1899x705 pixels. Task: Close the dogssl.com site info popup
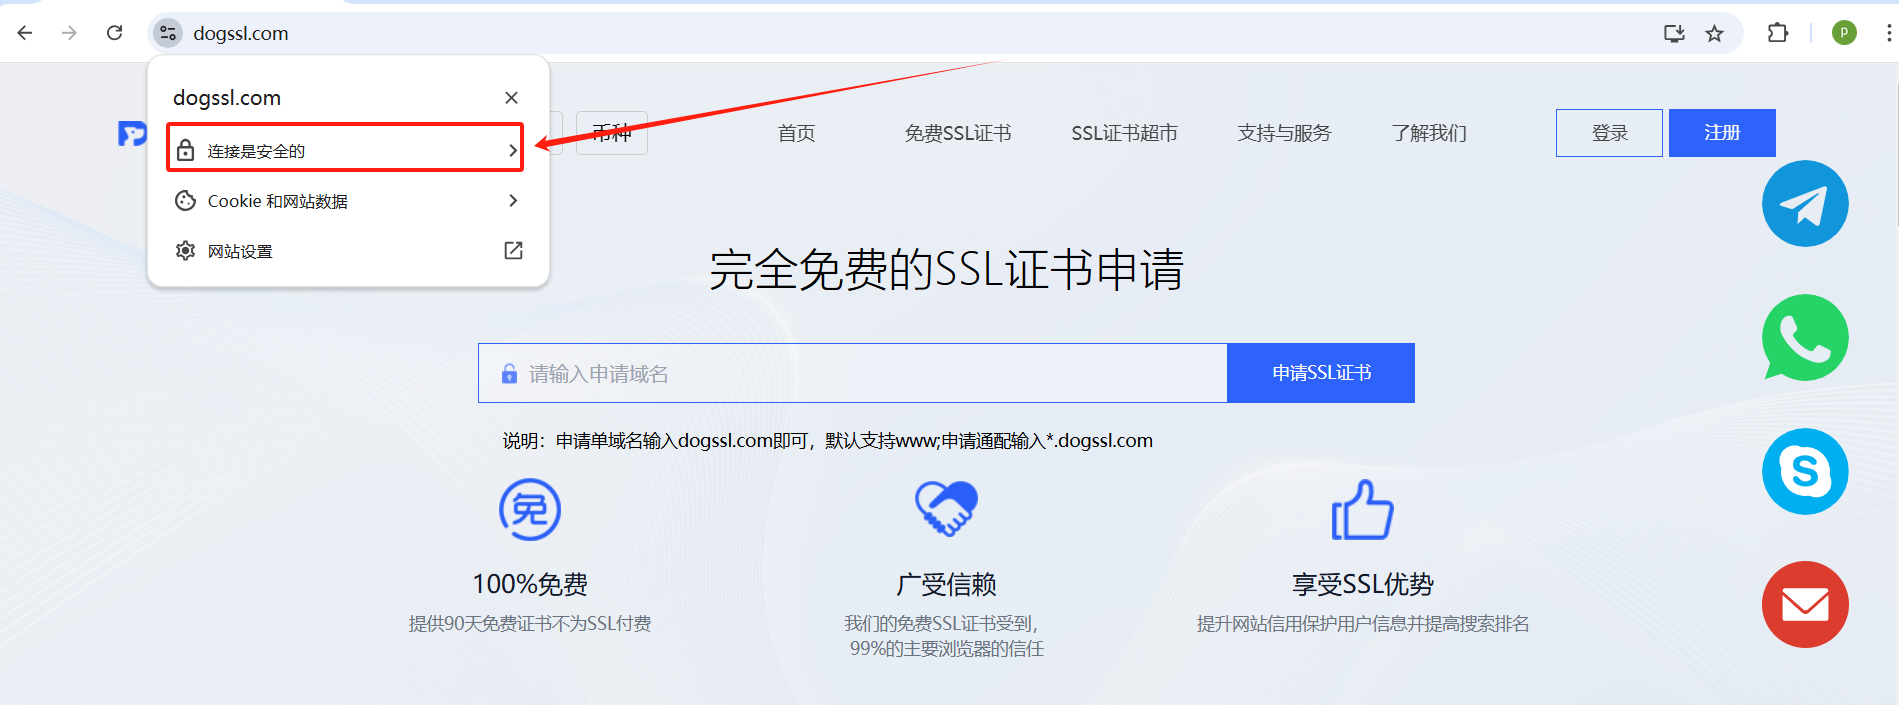click(x=511, y=97)
